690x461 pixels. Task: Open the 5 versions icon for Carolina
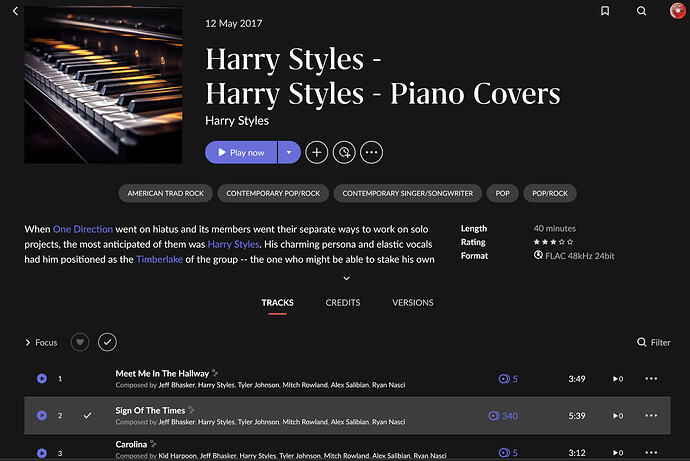pos(508,453)
